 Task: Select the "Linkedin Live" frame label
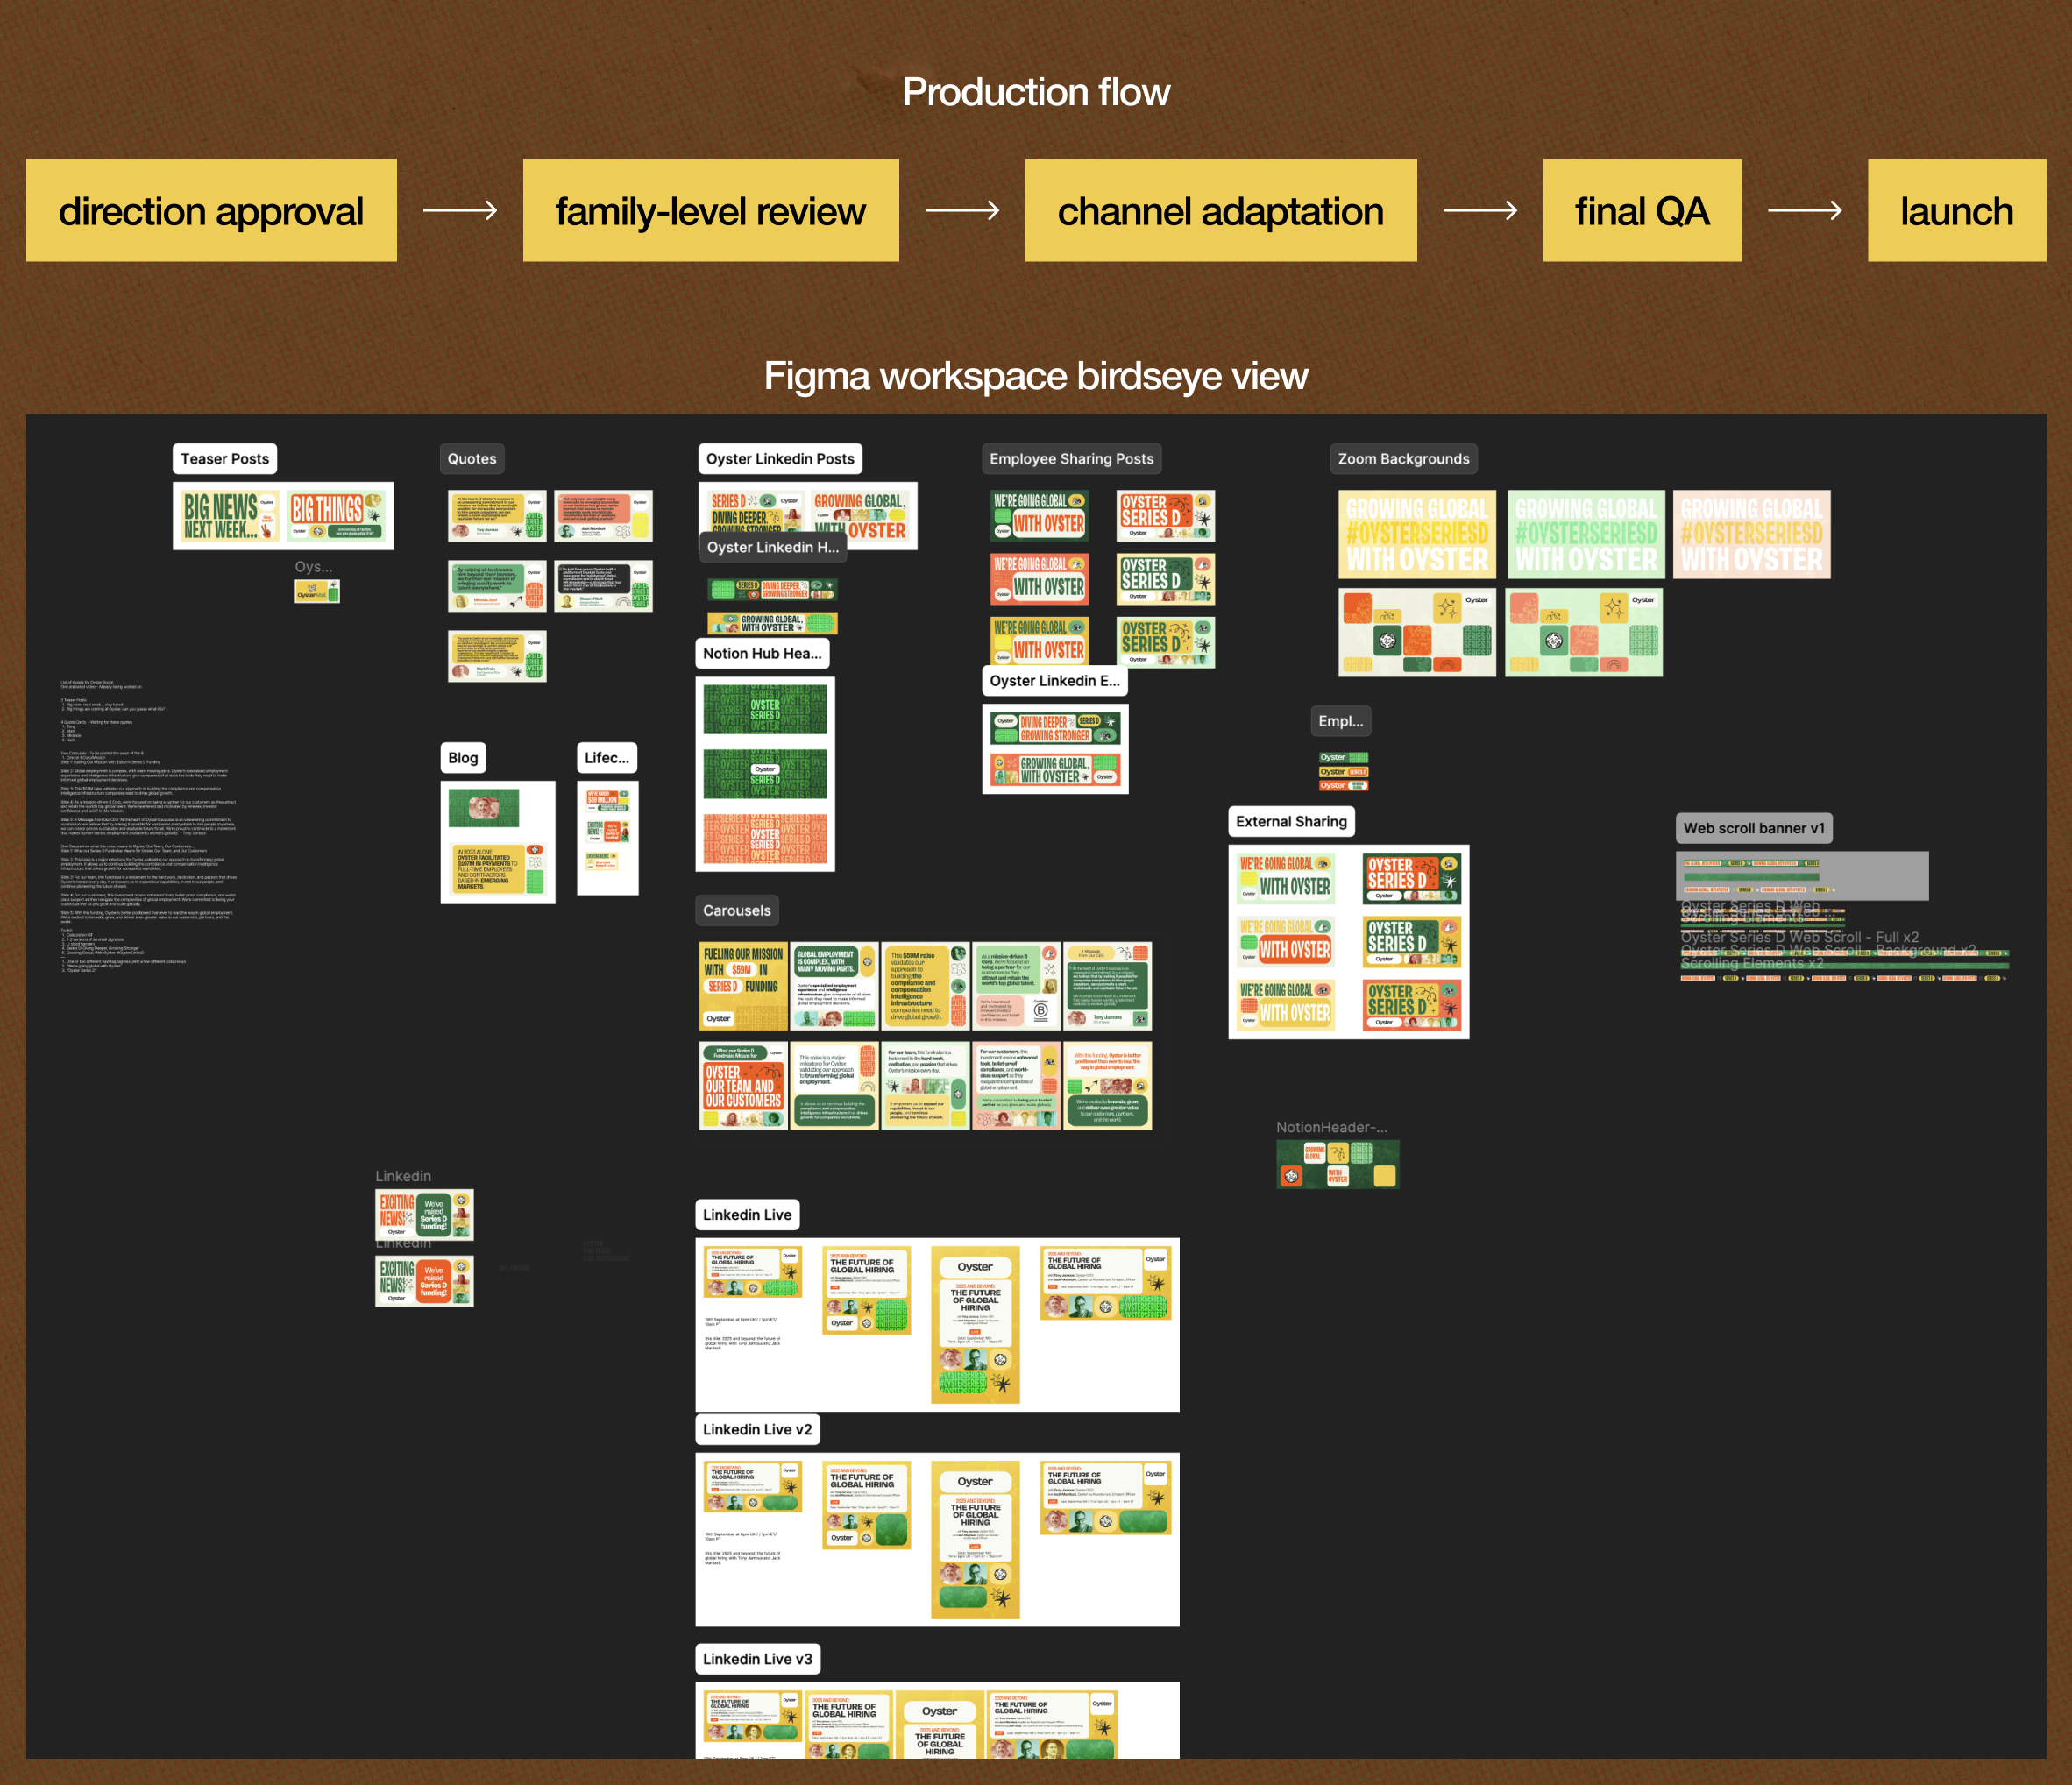pyautogui.click(x=747, y=1215)
